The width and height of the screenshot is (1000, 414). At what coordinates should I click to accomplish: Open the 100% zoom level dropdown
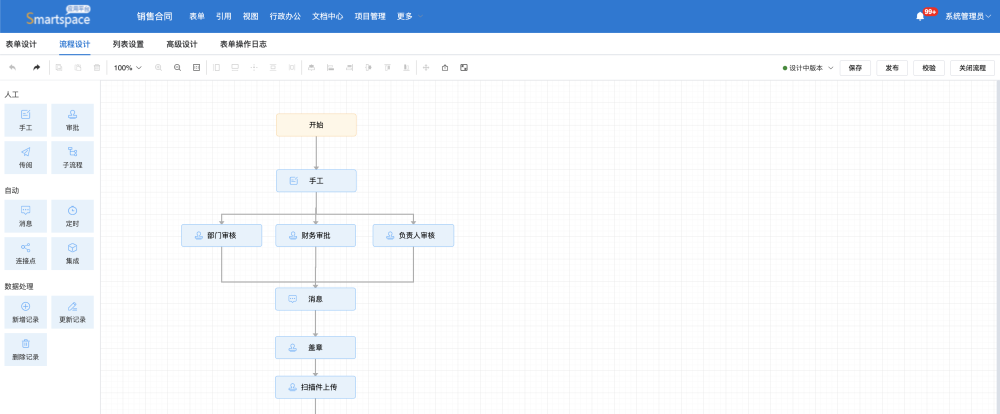click(126, 68)
